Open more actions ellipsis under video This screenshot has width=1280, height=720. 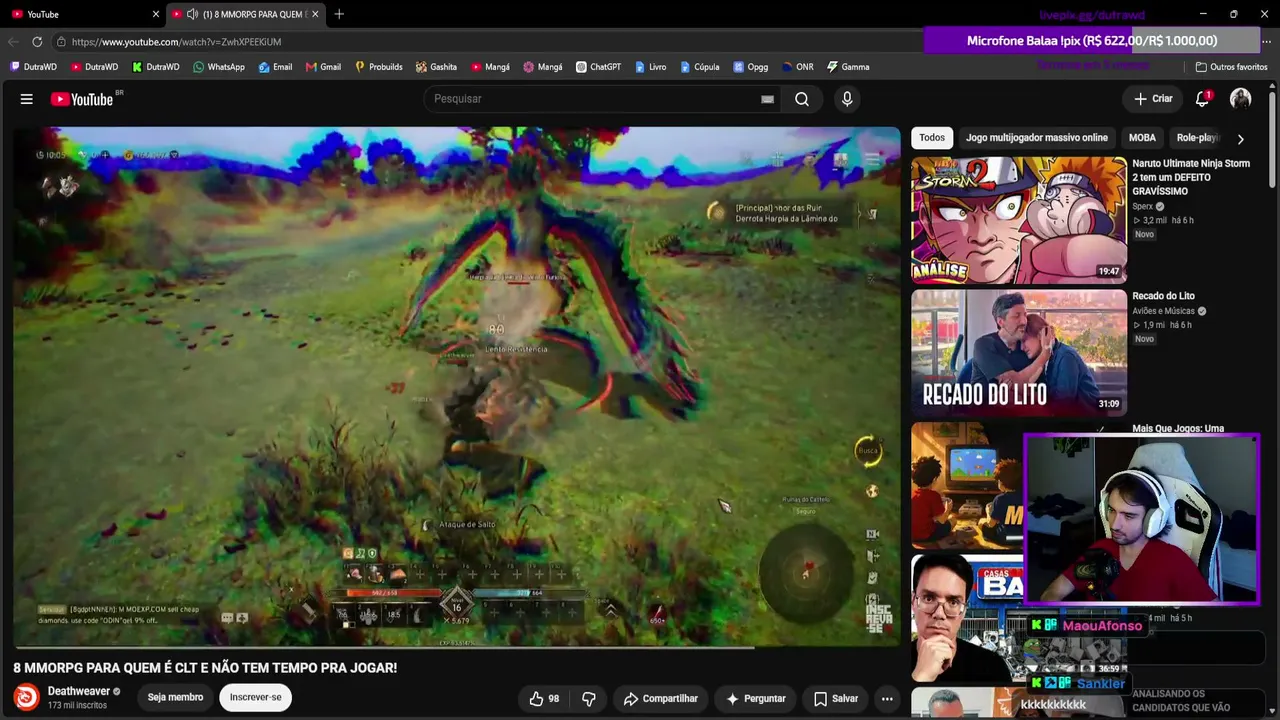click(887, 699)
